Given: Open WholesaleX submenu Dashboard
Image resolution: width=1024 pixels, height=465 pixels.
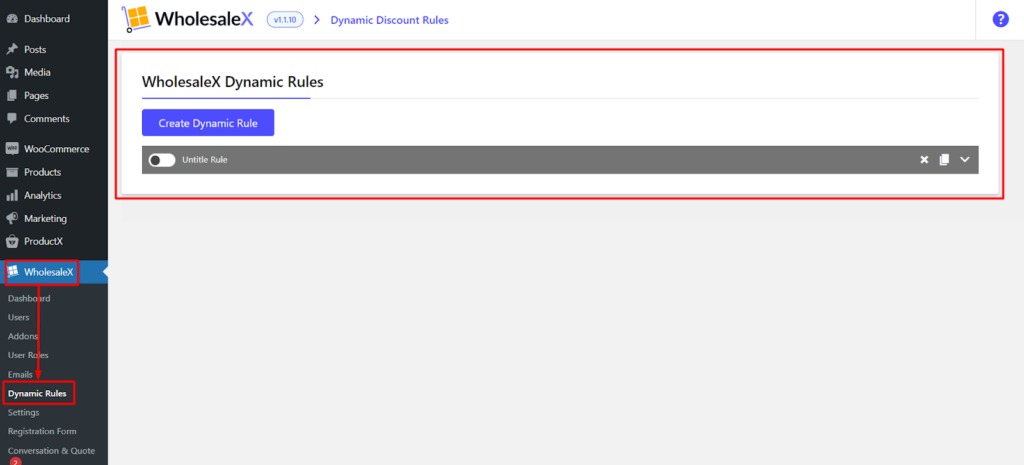Looking at the screenshot, I should coord(29,298).
